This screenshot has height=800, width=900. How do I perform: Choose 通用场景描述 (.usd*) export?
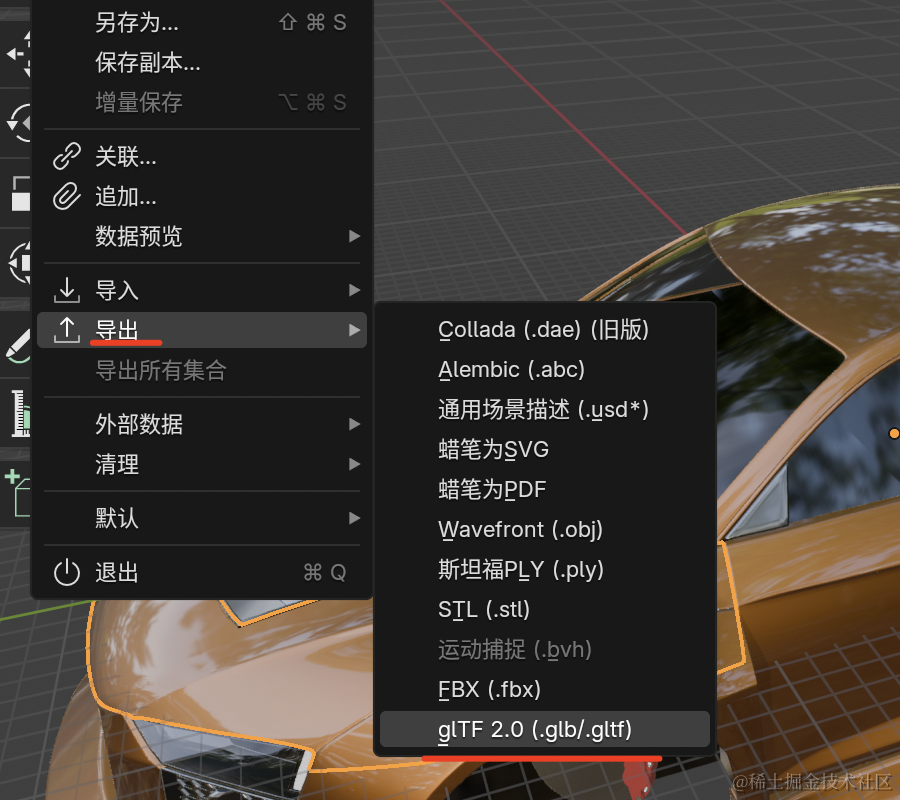tap(545, 410)
